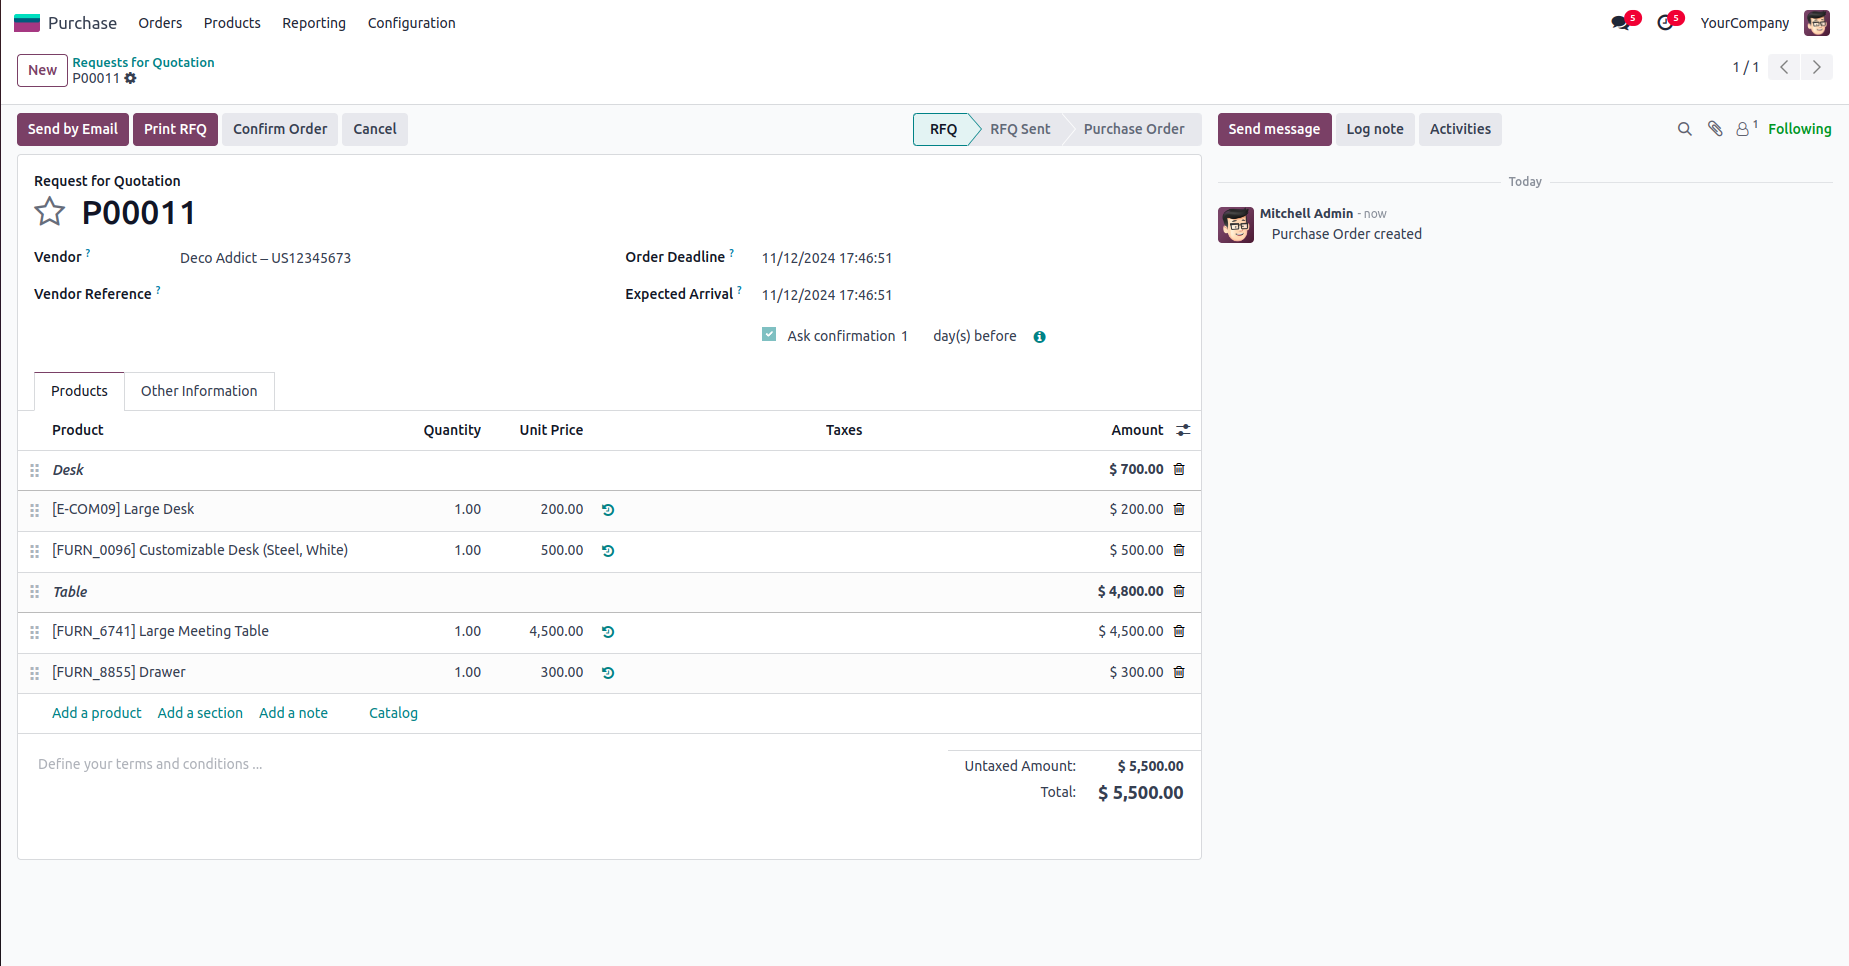Screen dimensions: 1849x966
Task: Switch to the Other Information tab
Action: click(199, 391)
